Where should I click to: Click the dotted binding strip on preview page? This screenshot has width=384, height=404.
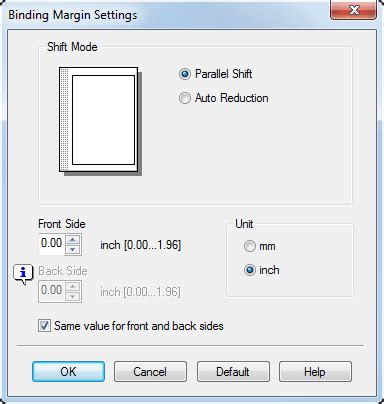click(64, 119)
